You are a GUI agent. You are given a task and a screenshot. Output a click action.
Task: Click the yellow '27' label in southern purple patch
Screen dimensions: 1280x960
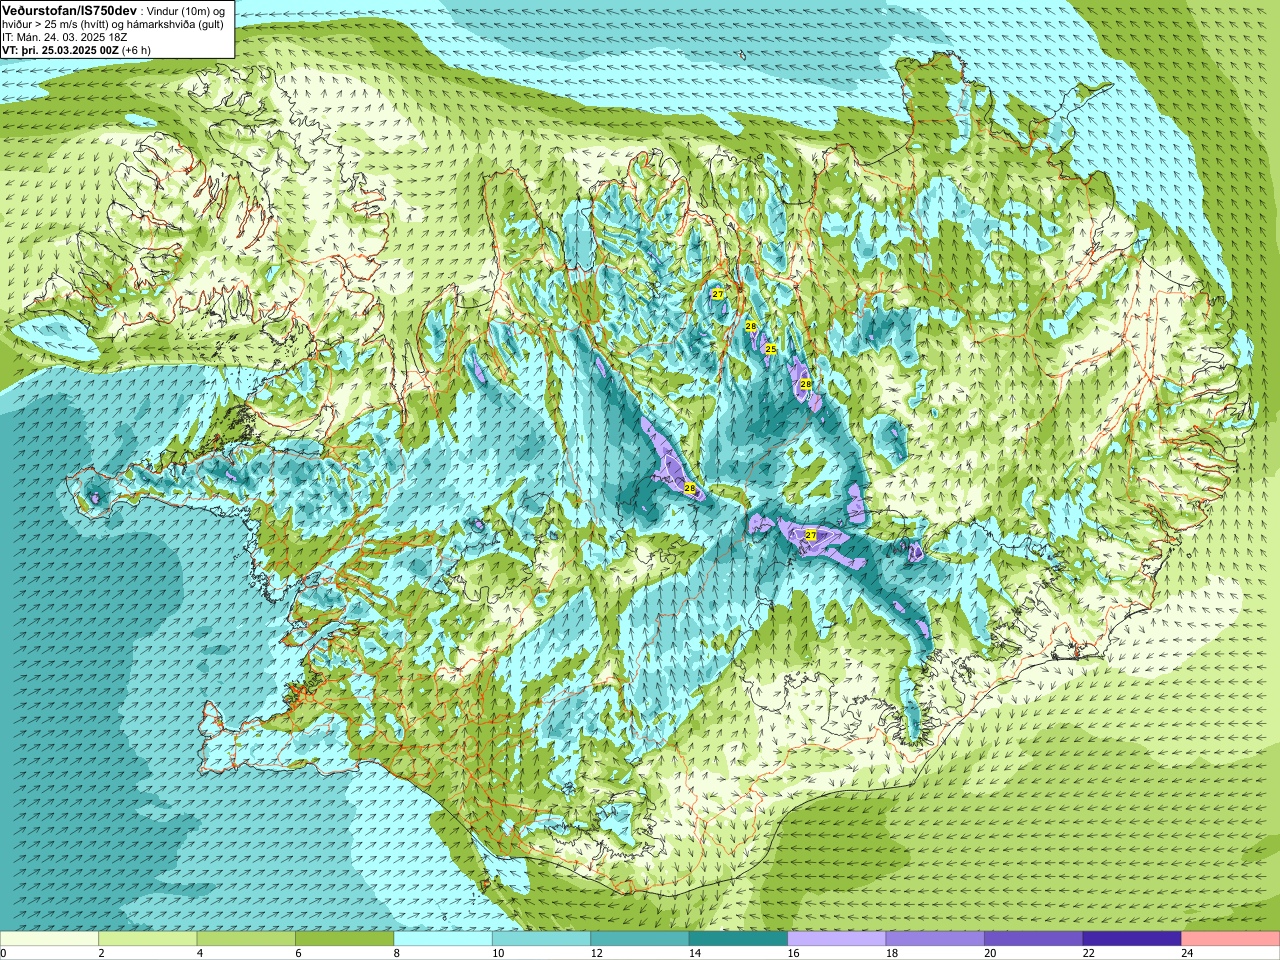click(x=811, y=536)
